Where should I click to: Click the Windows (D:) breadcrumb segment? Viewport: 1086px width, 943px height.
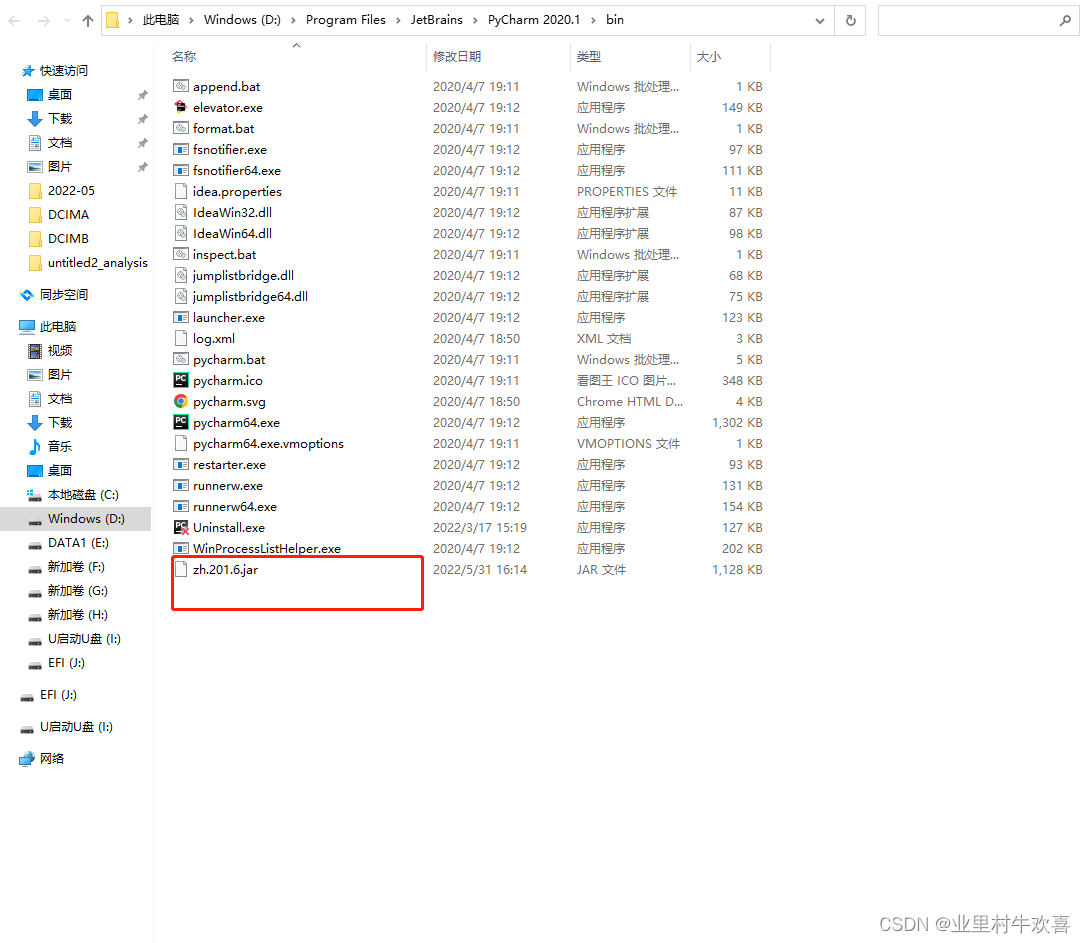tap(242, 20)
